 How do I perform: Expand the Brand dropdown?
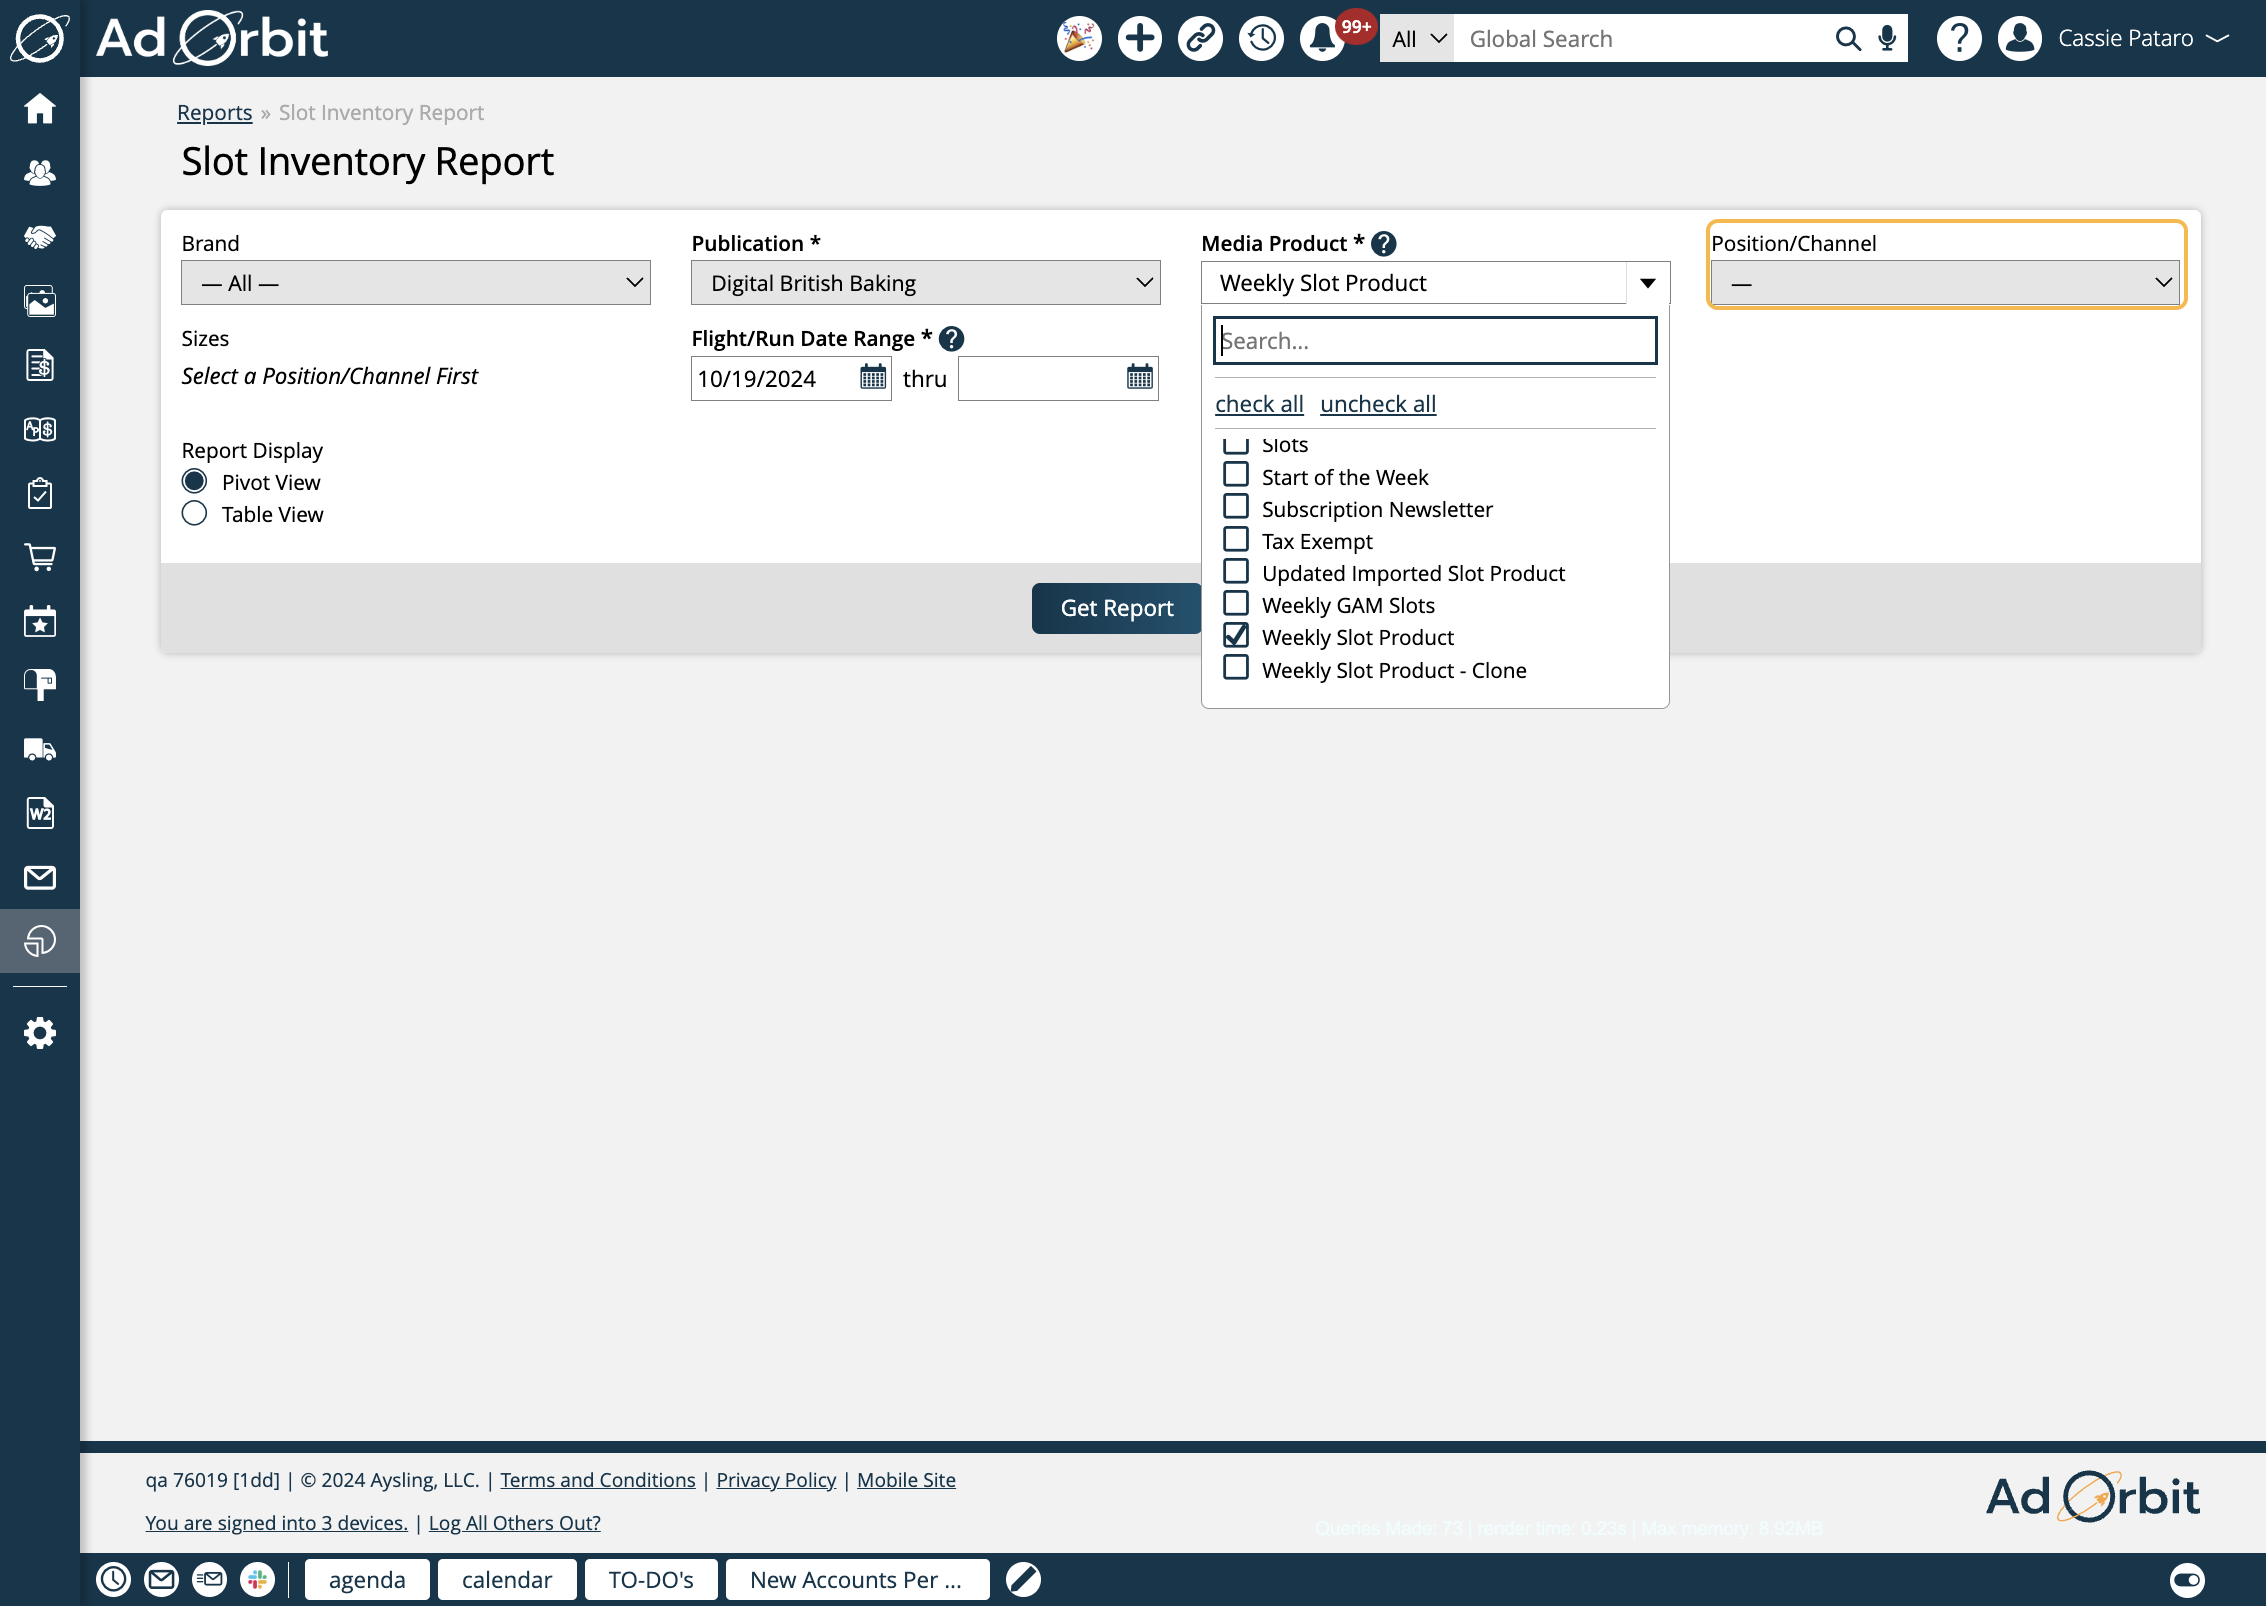pyautogui.click(x=415, y=283)
